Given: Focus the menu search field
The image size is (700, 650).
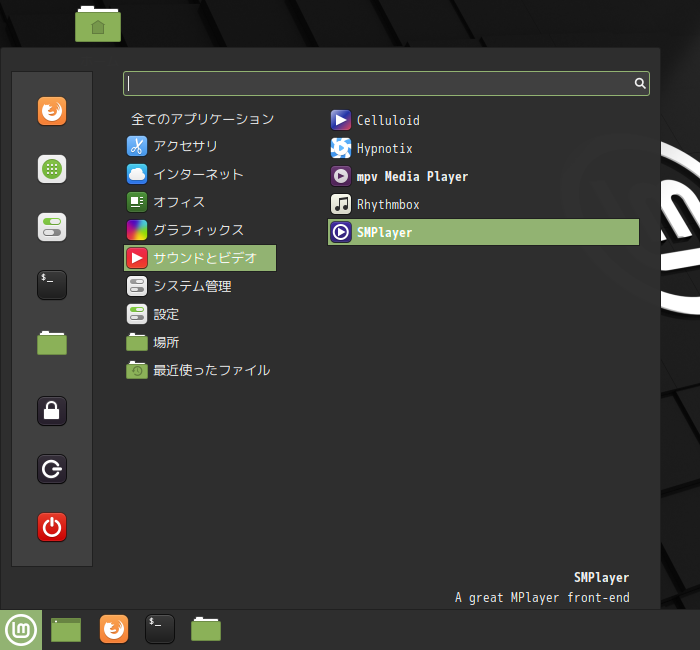Looking at the screenshot, I should pos(386,83).
